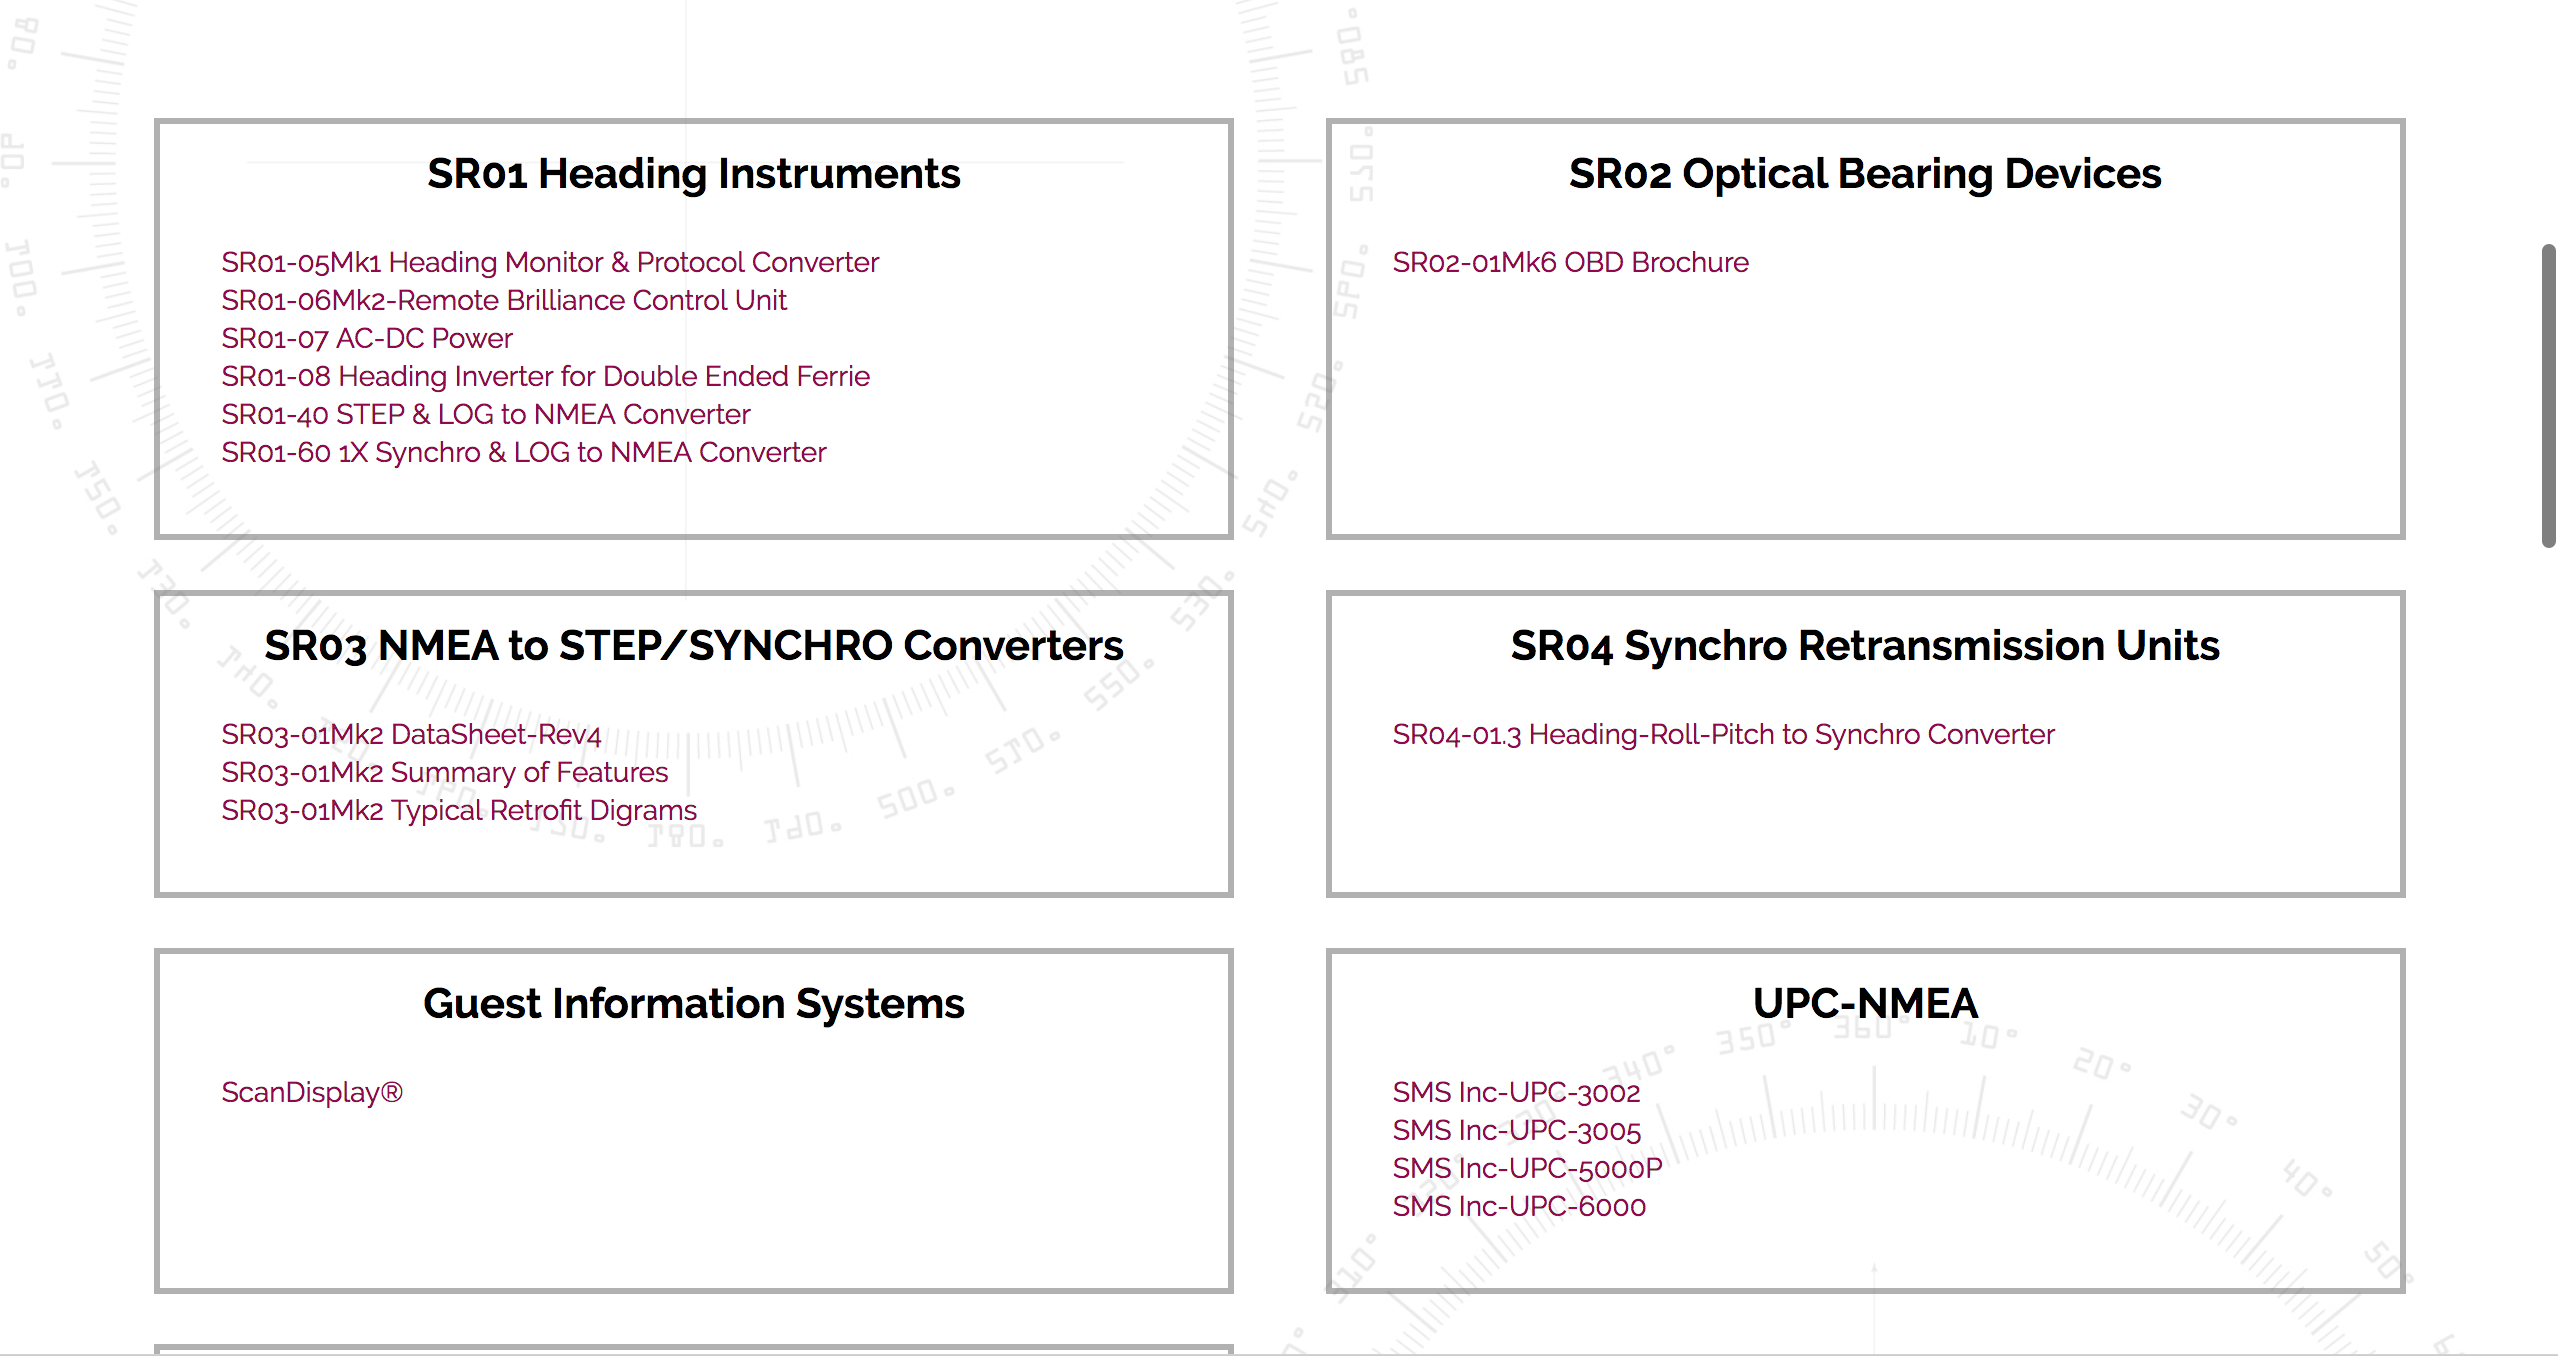
Task: Click the SR01 Heading Instruments heading
Action: [693, 174]
